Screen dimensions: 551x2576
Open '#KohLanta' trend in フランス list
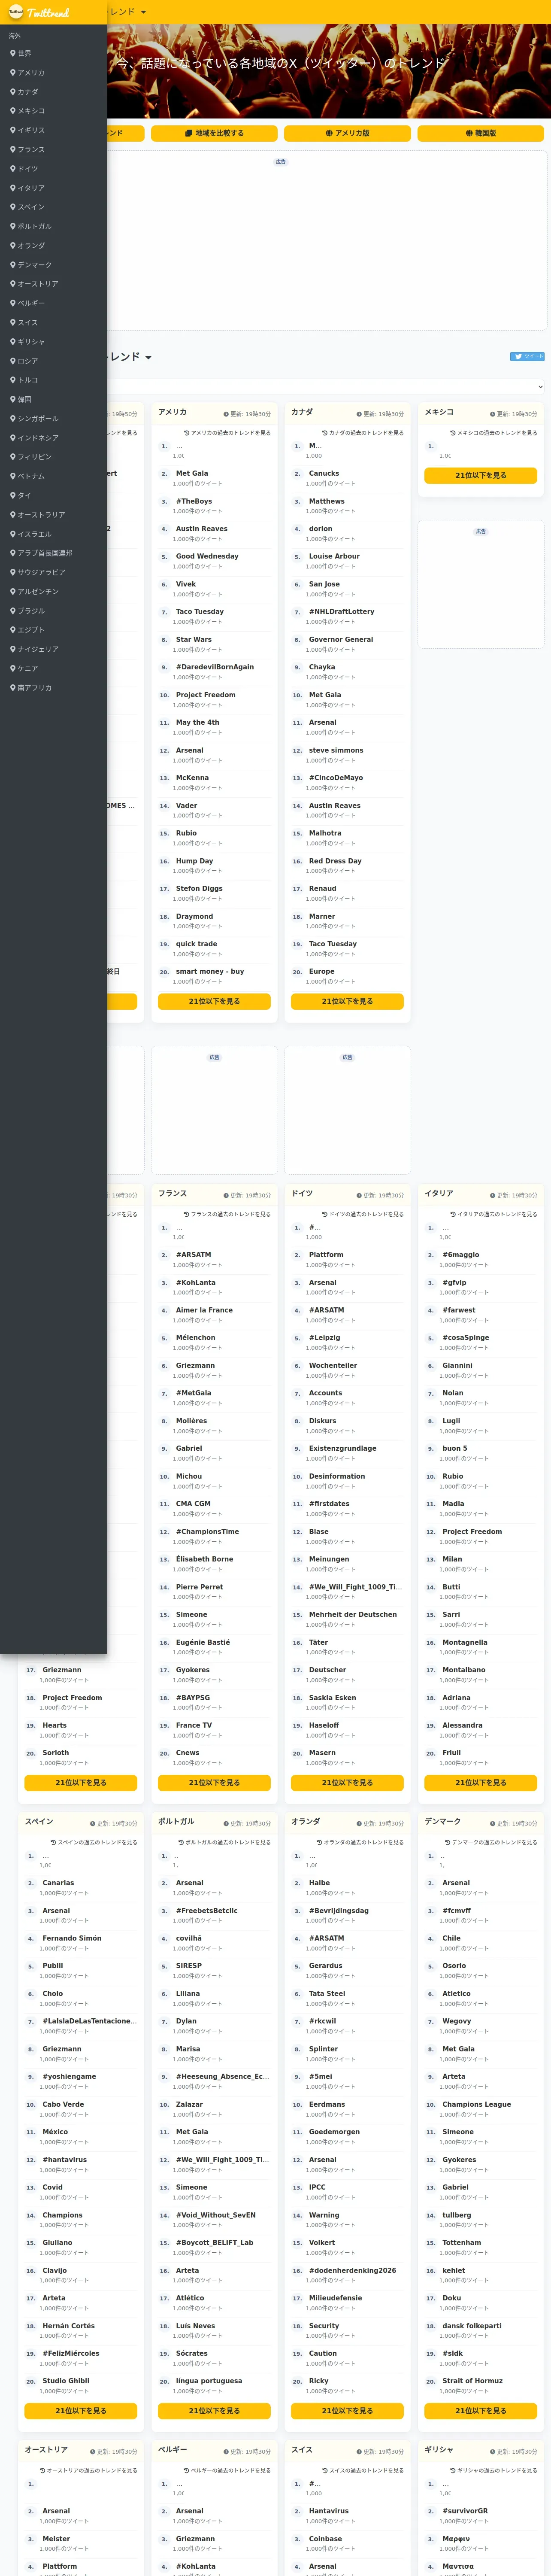click(196, 1282)
